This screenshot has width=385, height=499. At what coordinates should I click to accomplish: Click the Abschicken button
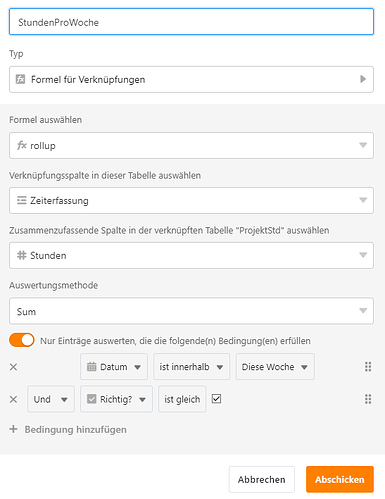coord(340,479)
